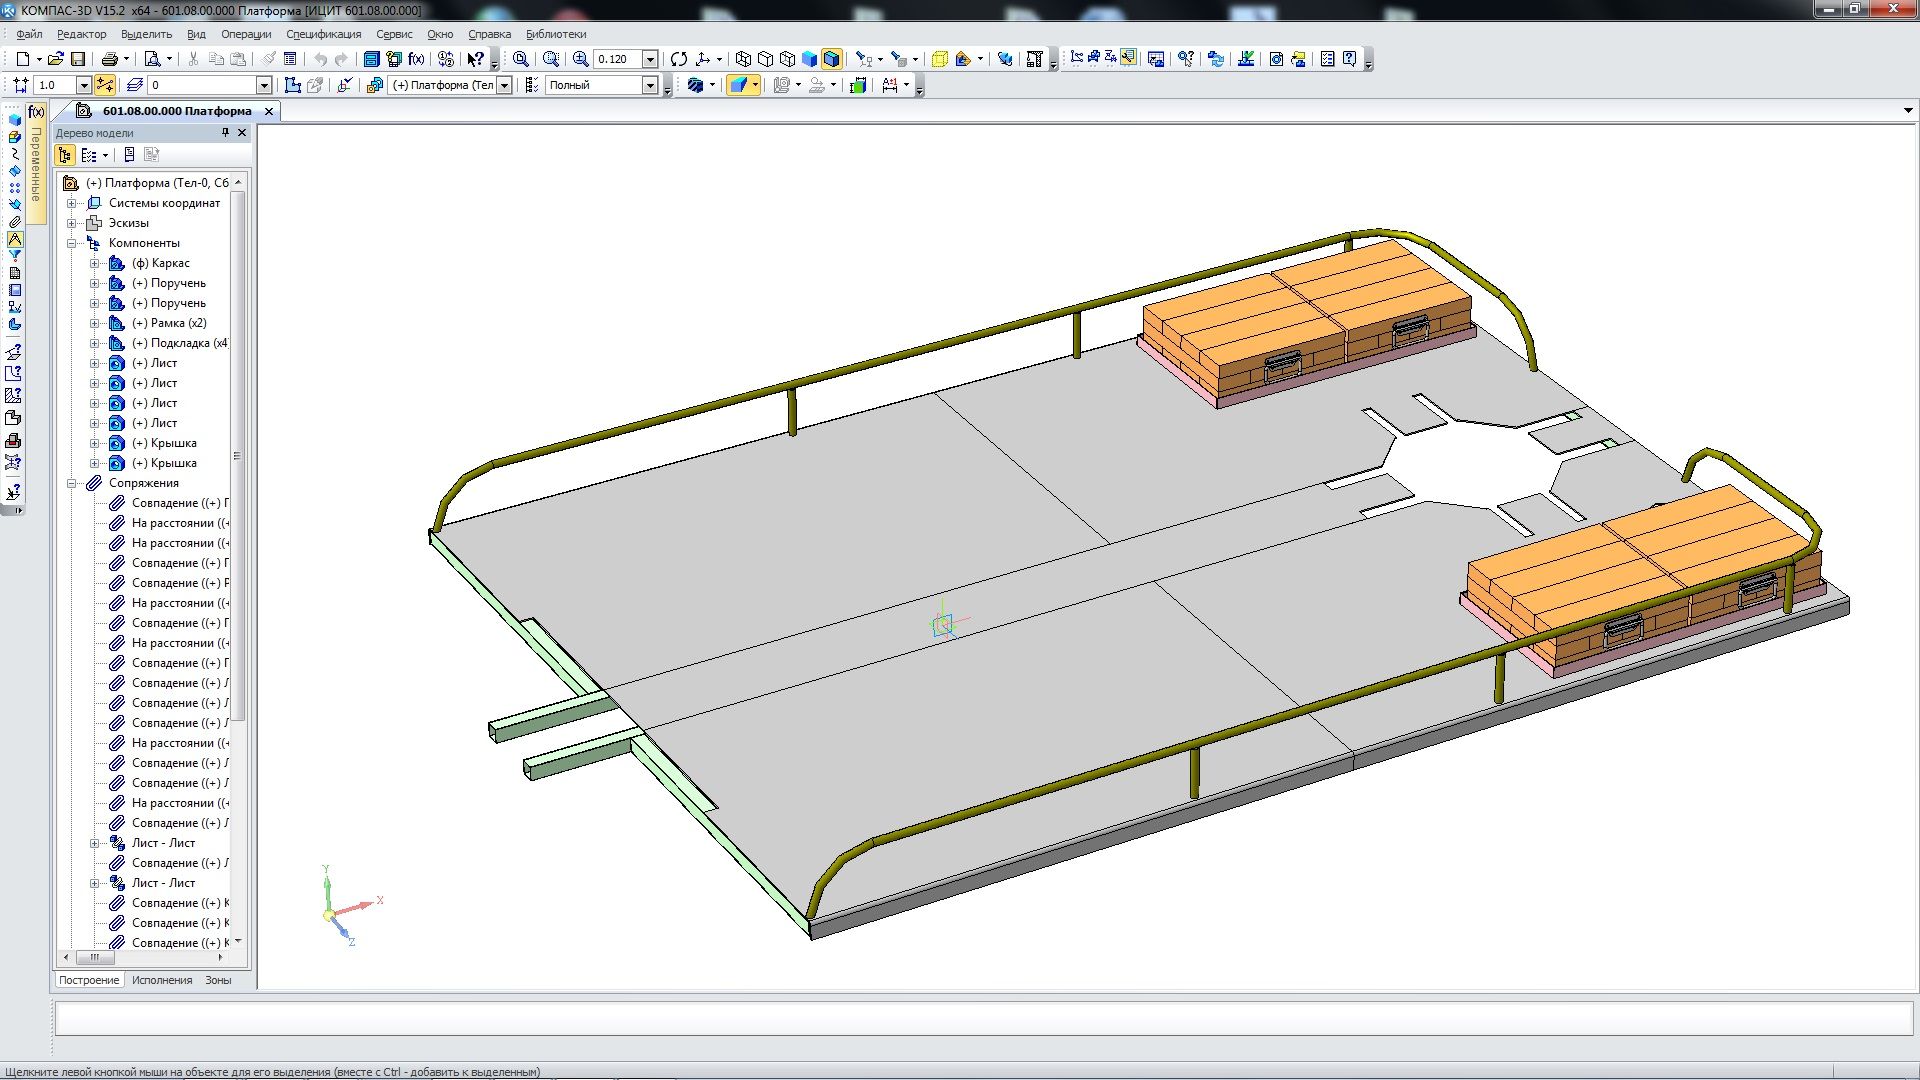Click the What's This help cursor icon
The height and width of the screenshot is (1080, 1920).
click(x=476, y=59)
